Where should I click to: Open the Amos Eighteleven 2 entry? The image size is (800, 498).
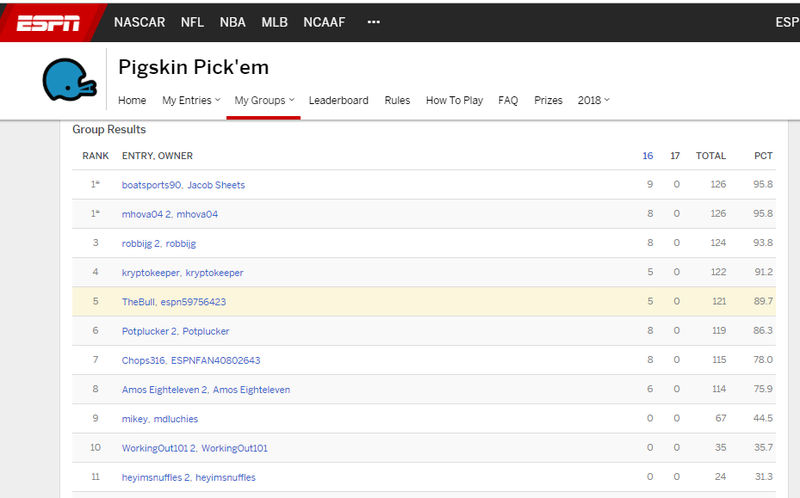pos(206,390)
